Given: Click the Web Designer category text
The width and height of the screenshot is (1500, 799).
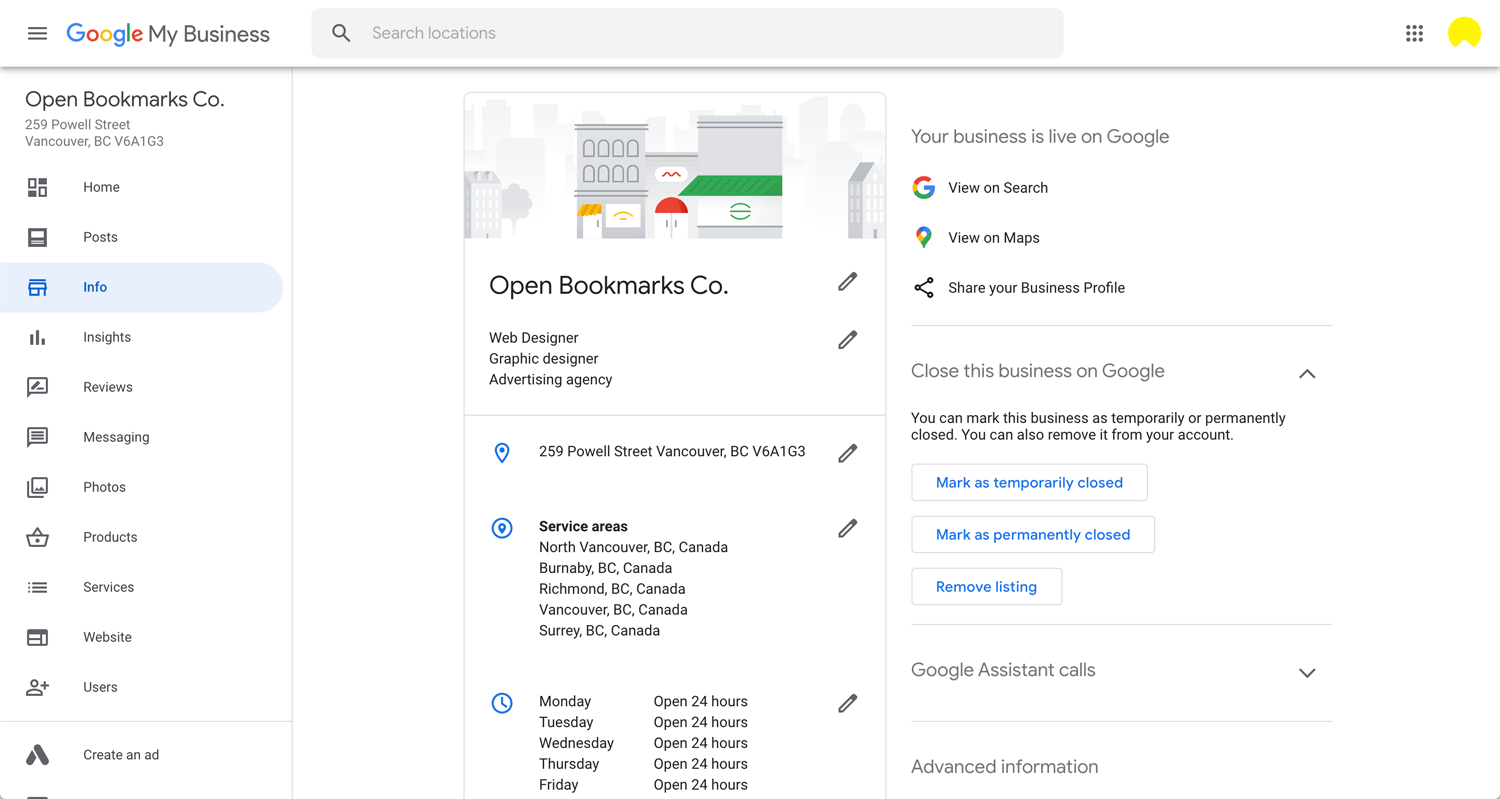Looking at the screenshot, I should click(x=534, y=338).
